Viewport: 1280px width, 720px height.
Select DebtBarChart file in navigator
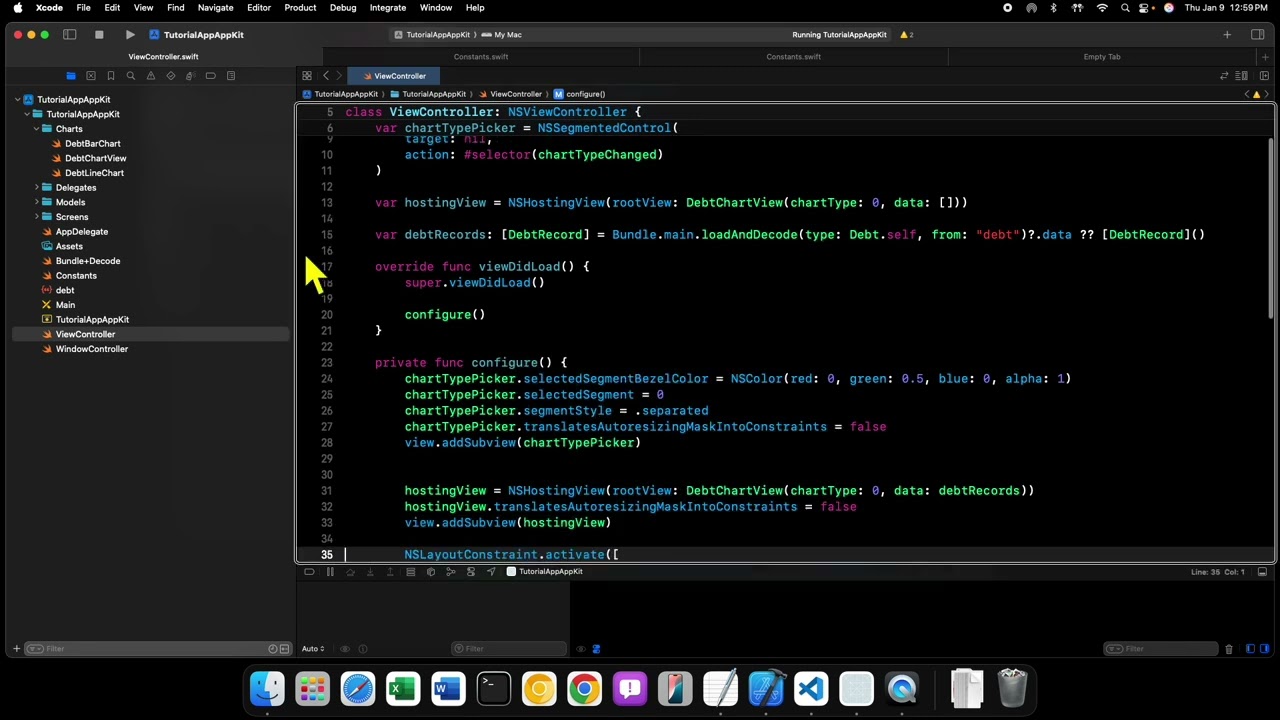coord(93,144)
